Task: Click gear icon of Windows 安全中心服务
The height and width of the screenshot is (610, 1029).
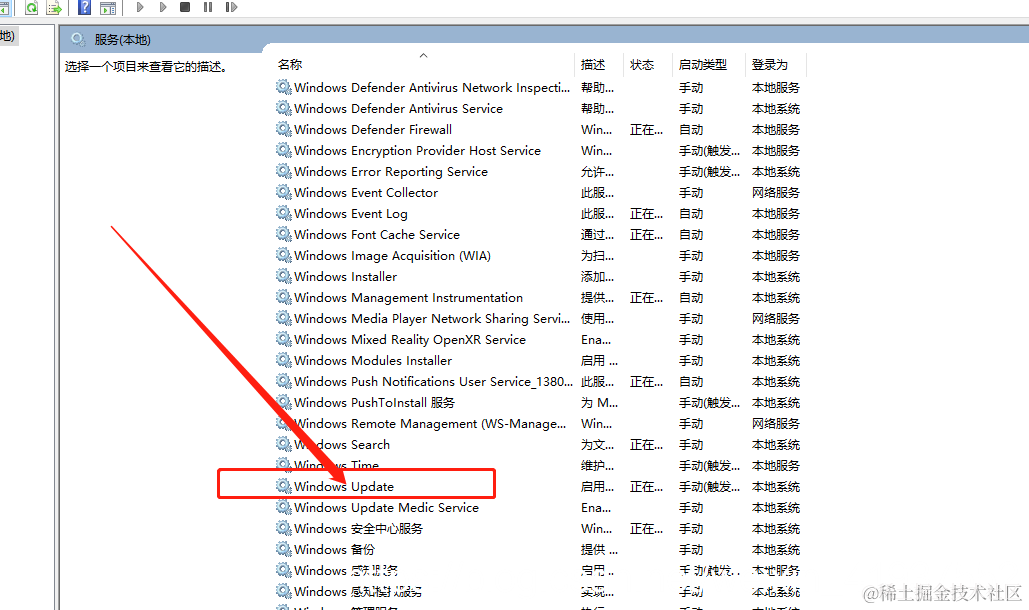Action: tap(284, 528)
